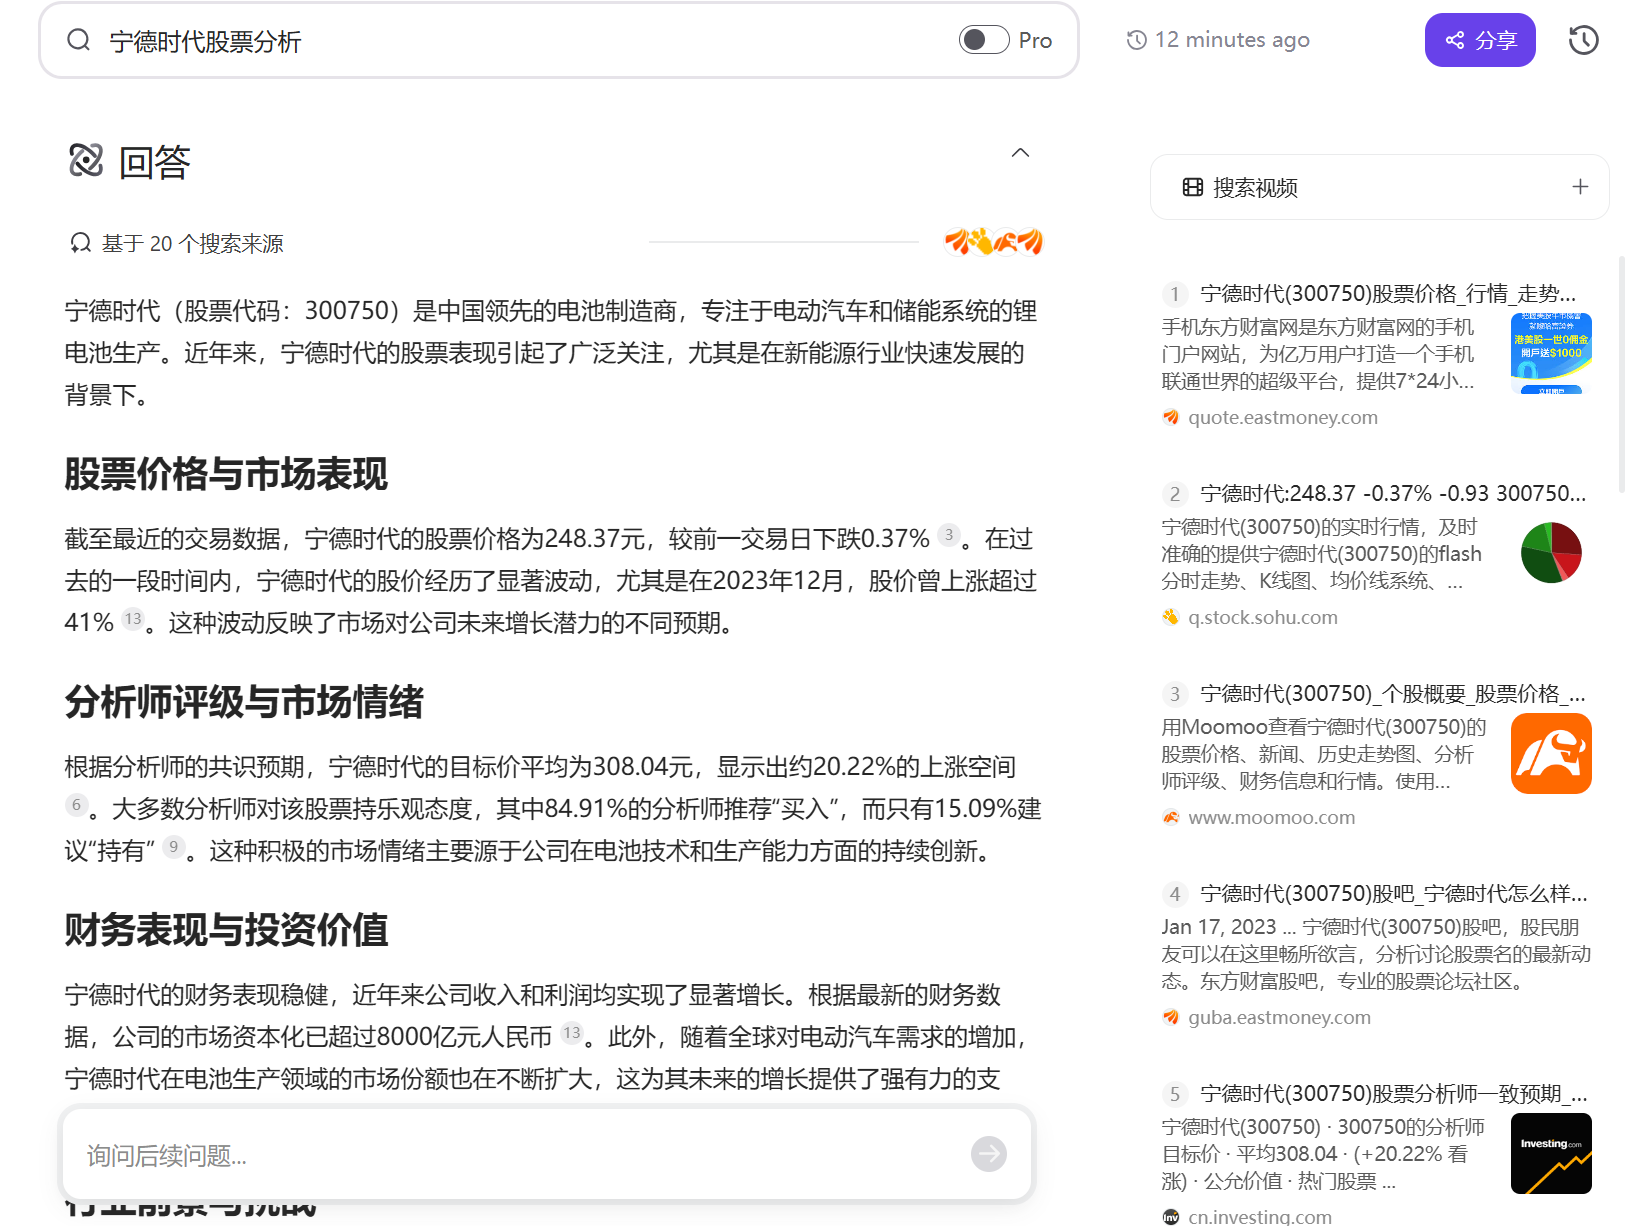Expand 搜索视频 with plus icon
The height and width of the screenshot is (1226, 1626).
coord(1580,187)
